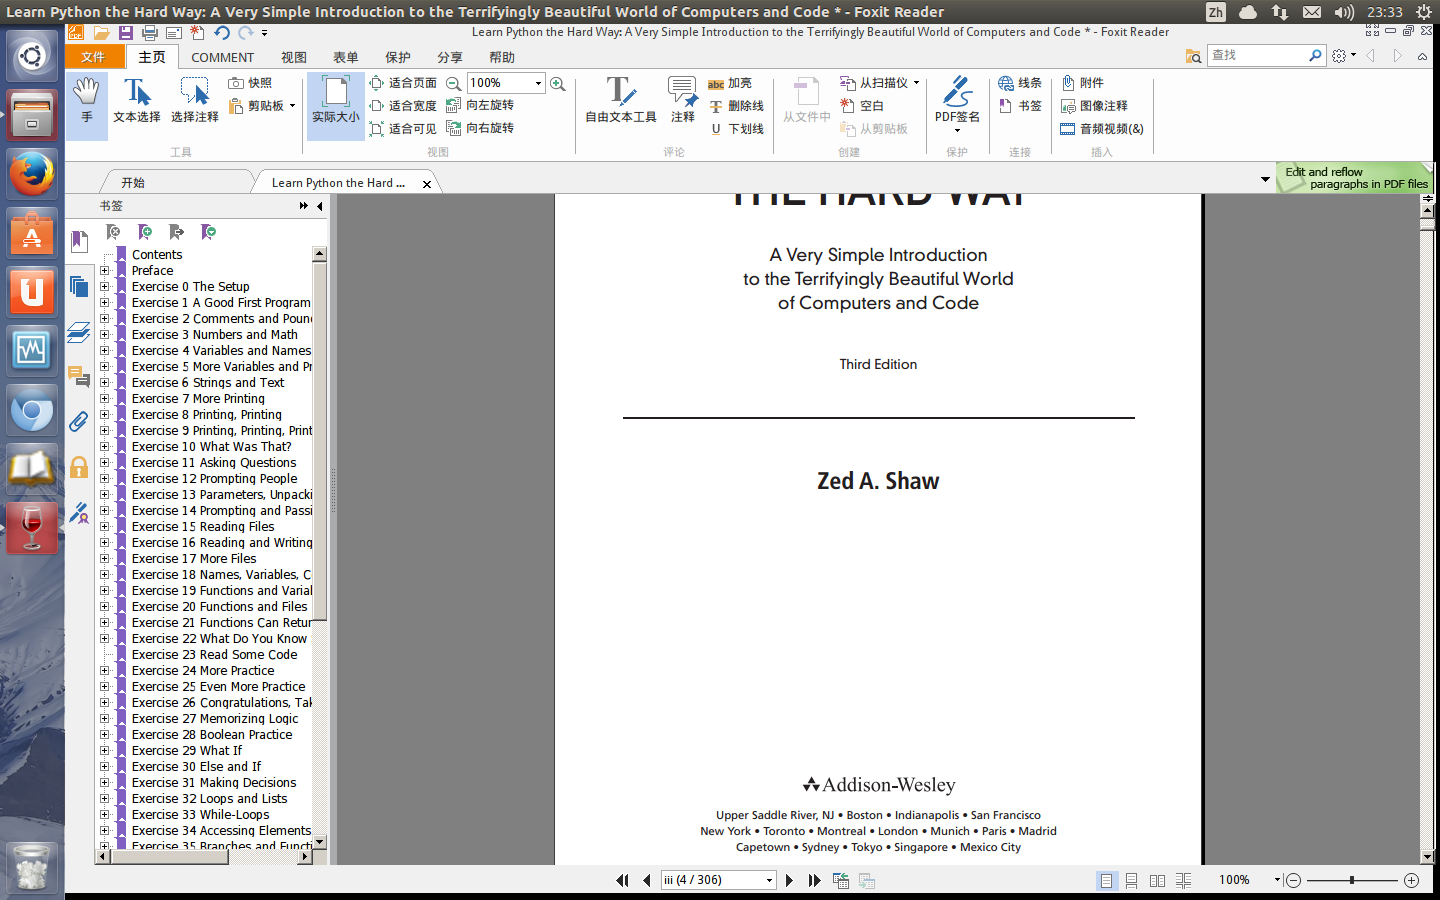Open the PDF Sign (PDF签名) tool

tap(957, 103)
